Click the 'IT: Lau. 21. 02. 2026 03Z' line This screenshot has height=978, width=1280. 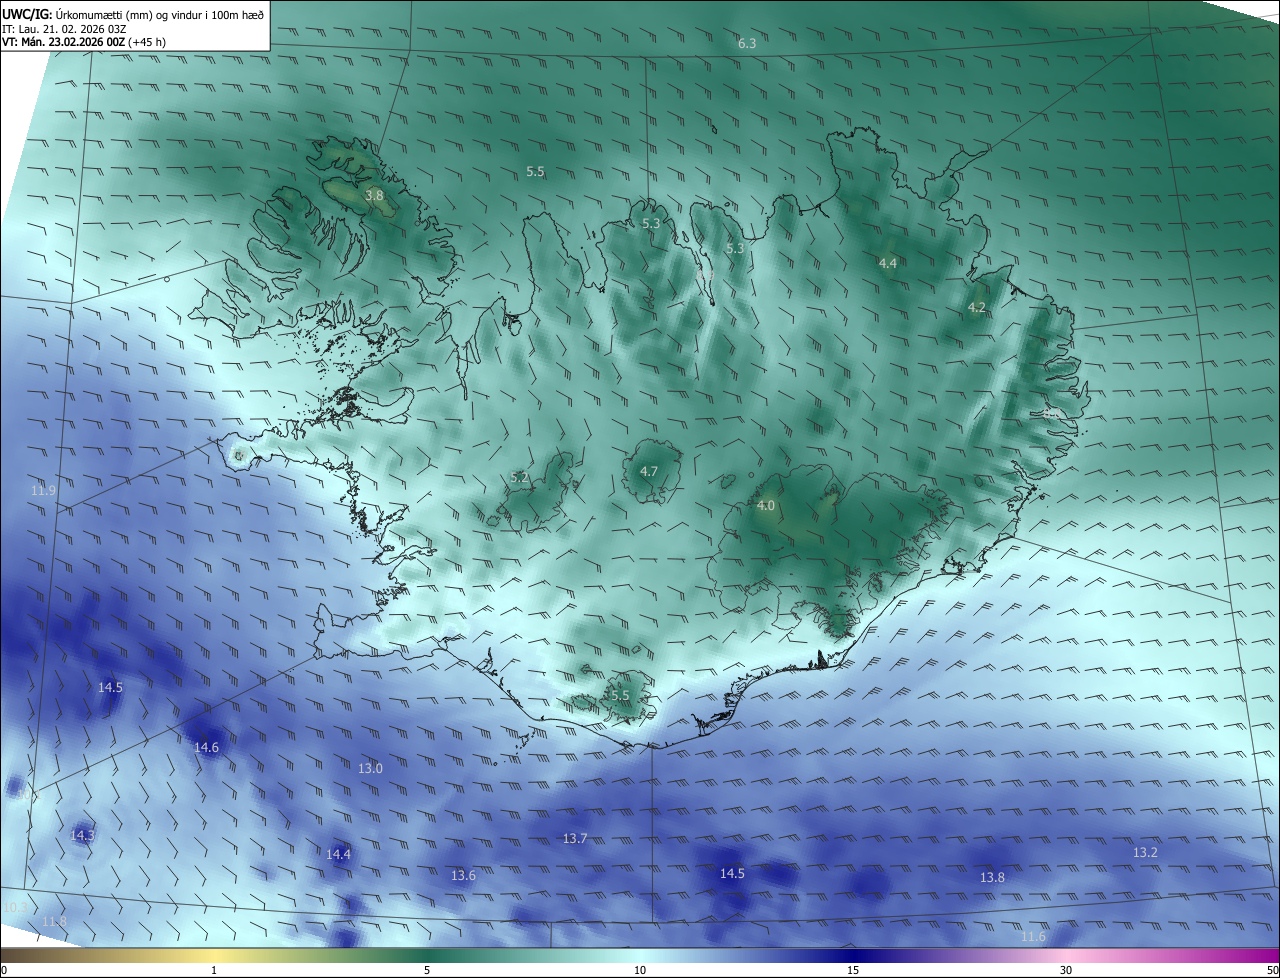(x=64, y=28)
